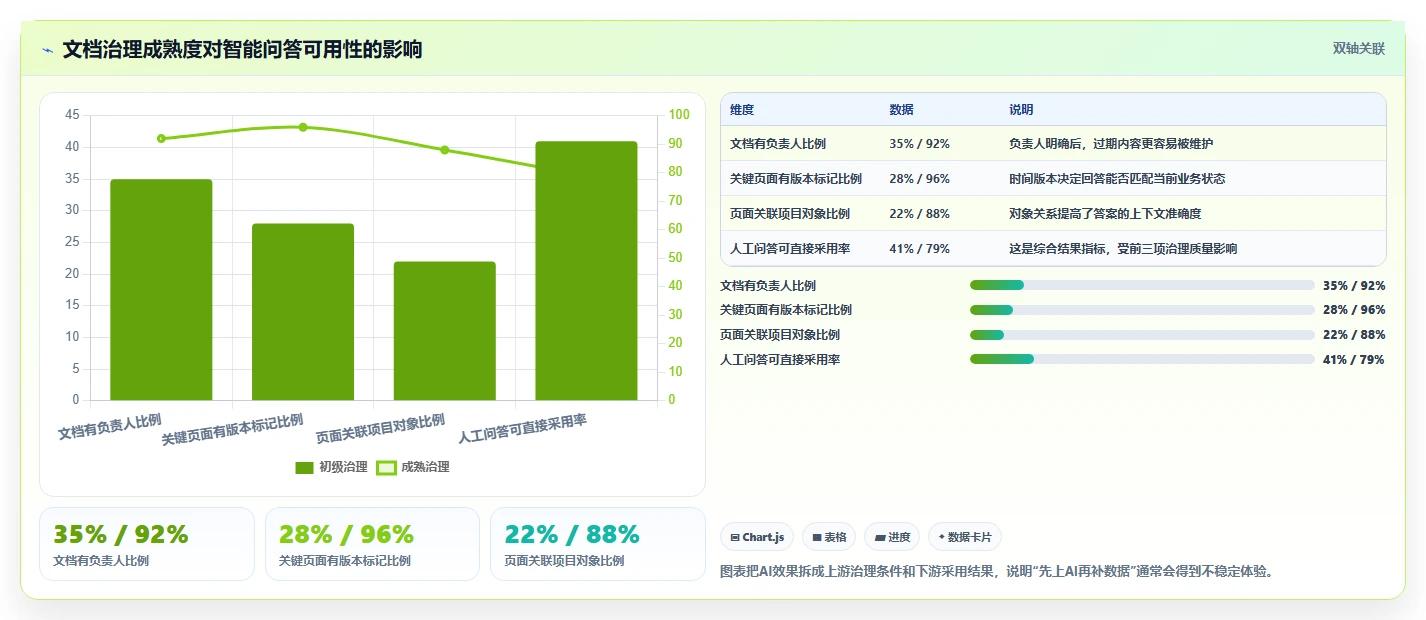Click the 页面关联项目对象比例 progress bar
Image resolution: width=1426 pixels, height=620 pixels.
[x=1142, y=335]
